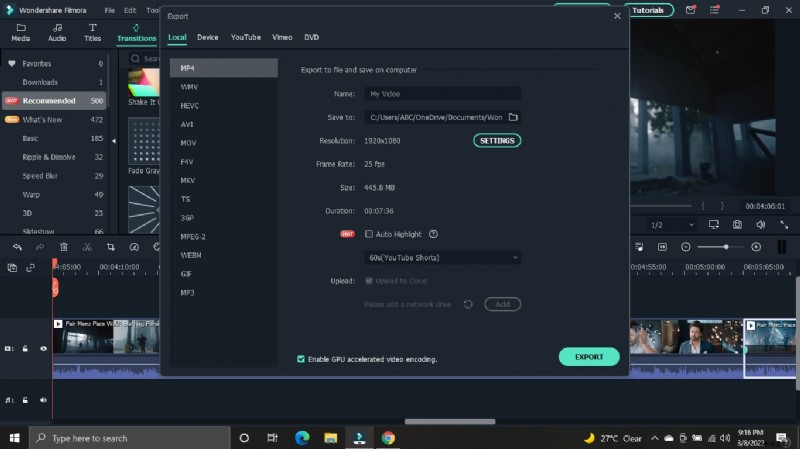
Task: Open Microsoft Edge from taskbar
Action: [x=302, y=438]
